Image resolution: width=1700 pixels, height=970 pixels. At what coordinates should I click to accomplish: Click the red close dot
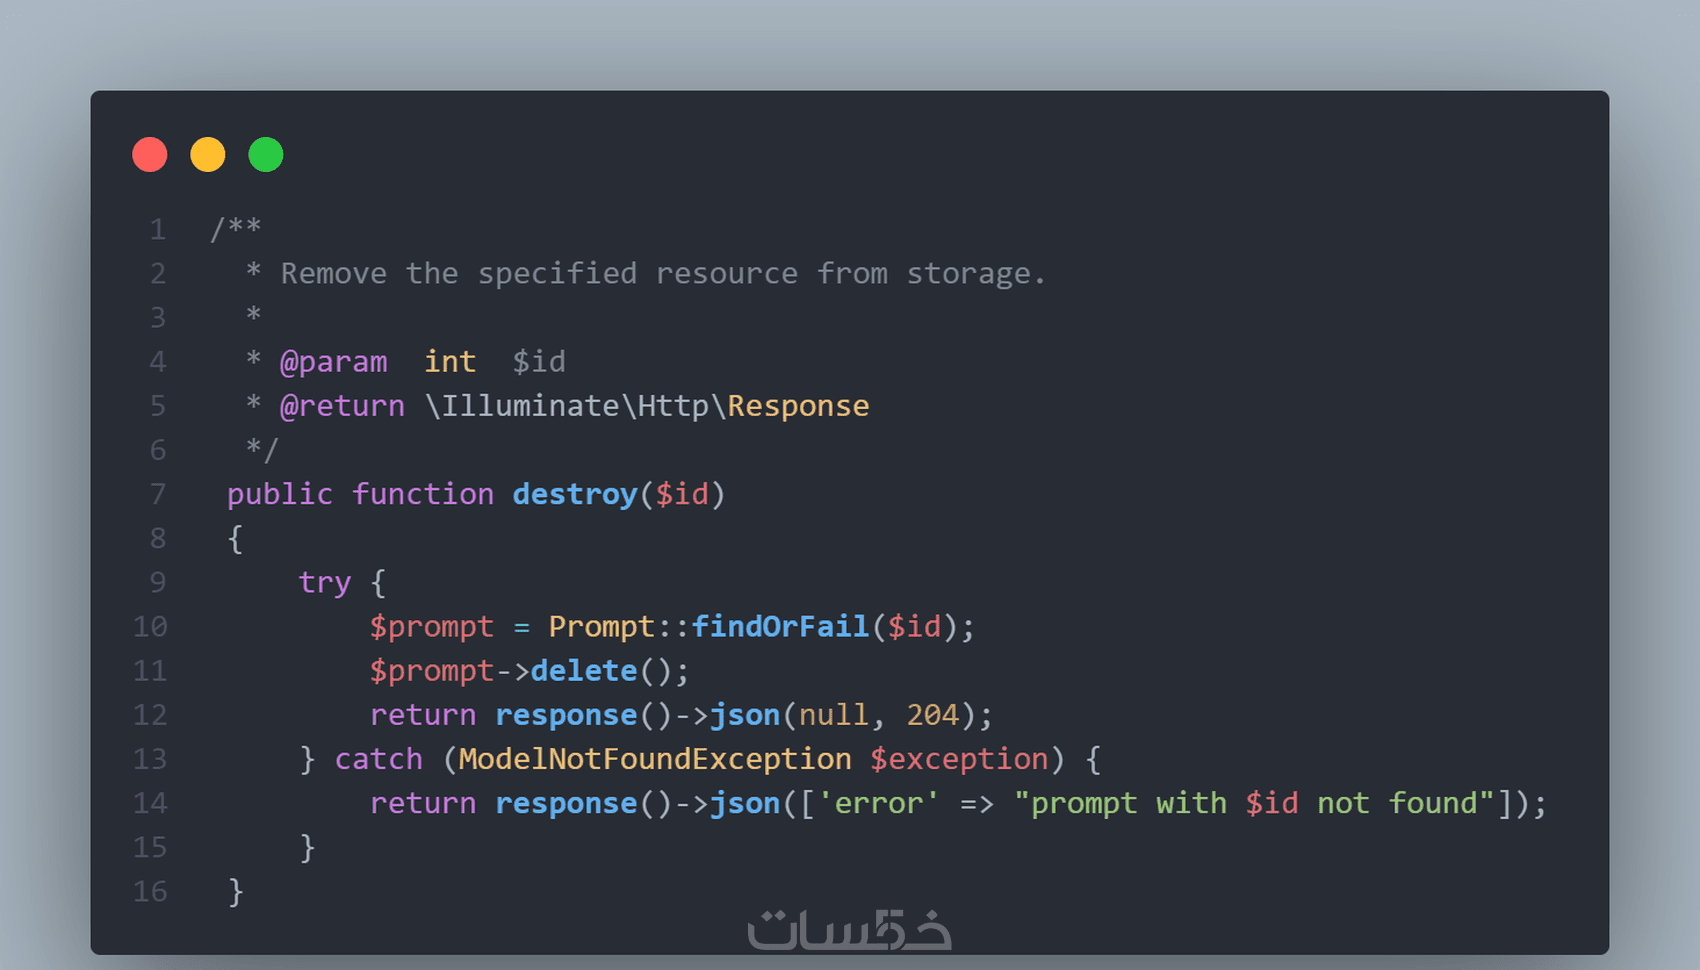pos(150,155)
